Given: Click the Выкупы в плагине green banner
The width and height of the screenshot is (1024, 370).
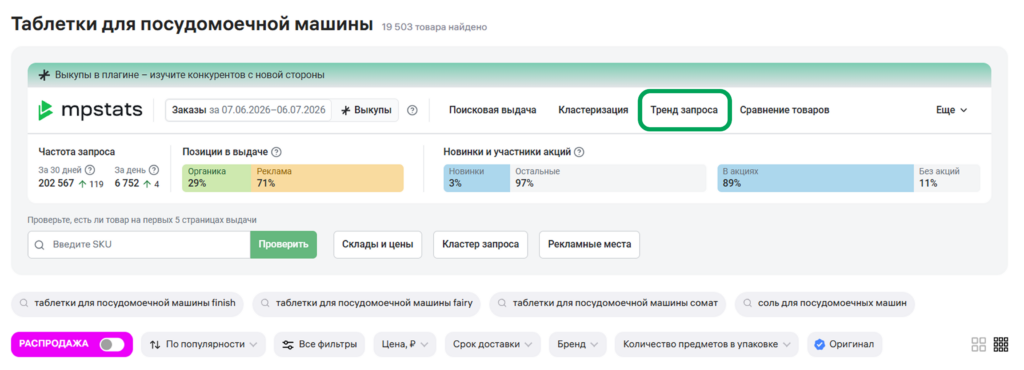Looking at the screenshot, I should coord(509,75).
